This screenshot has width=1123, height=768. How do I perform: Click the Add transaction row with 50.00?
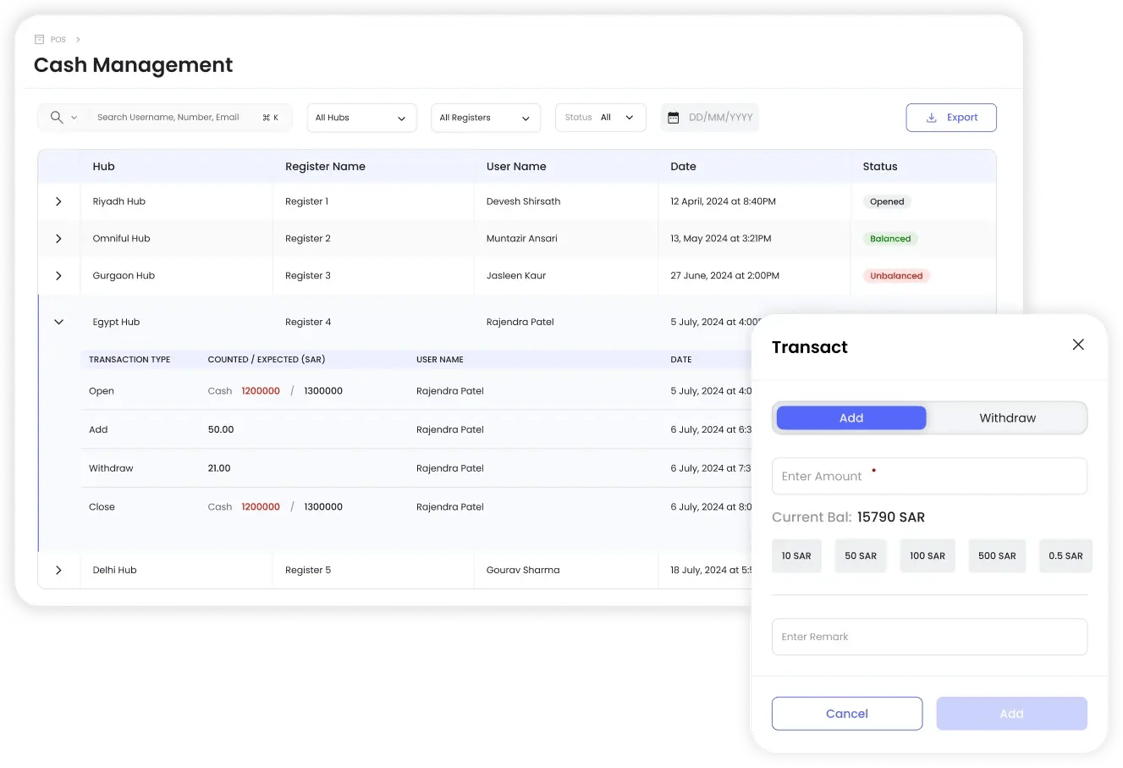pos(98,430)
